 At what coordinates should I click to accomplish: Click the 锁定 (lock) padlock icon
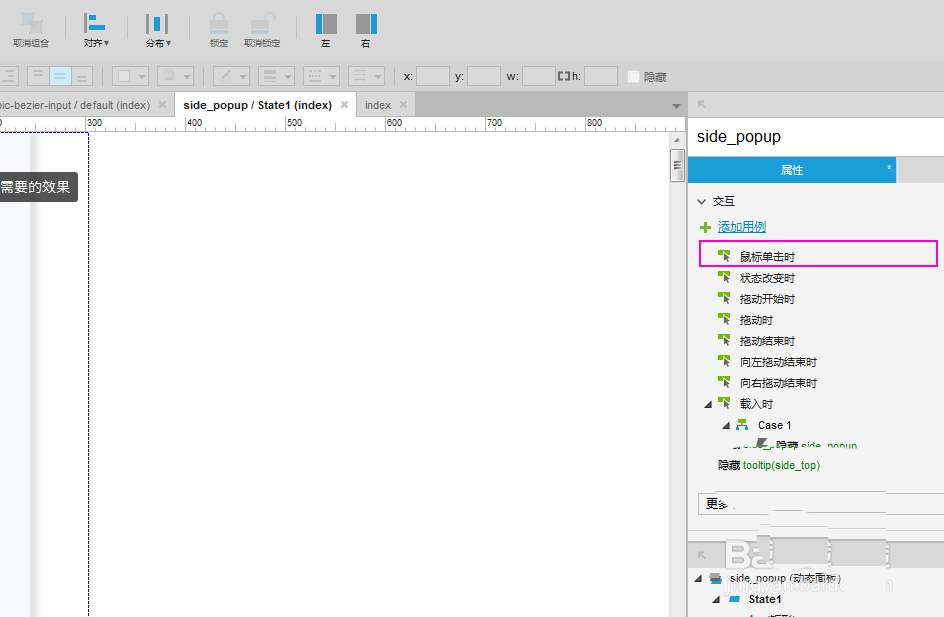point(219,23)
